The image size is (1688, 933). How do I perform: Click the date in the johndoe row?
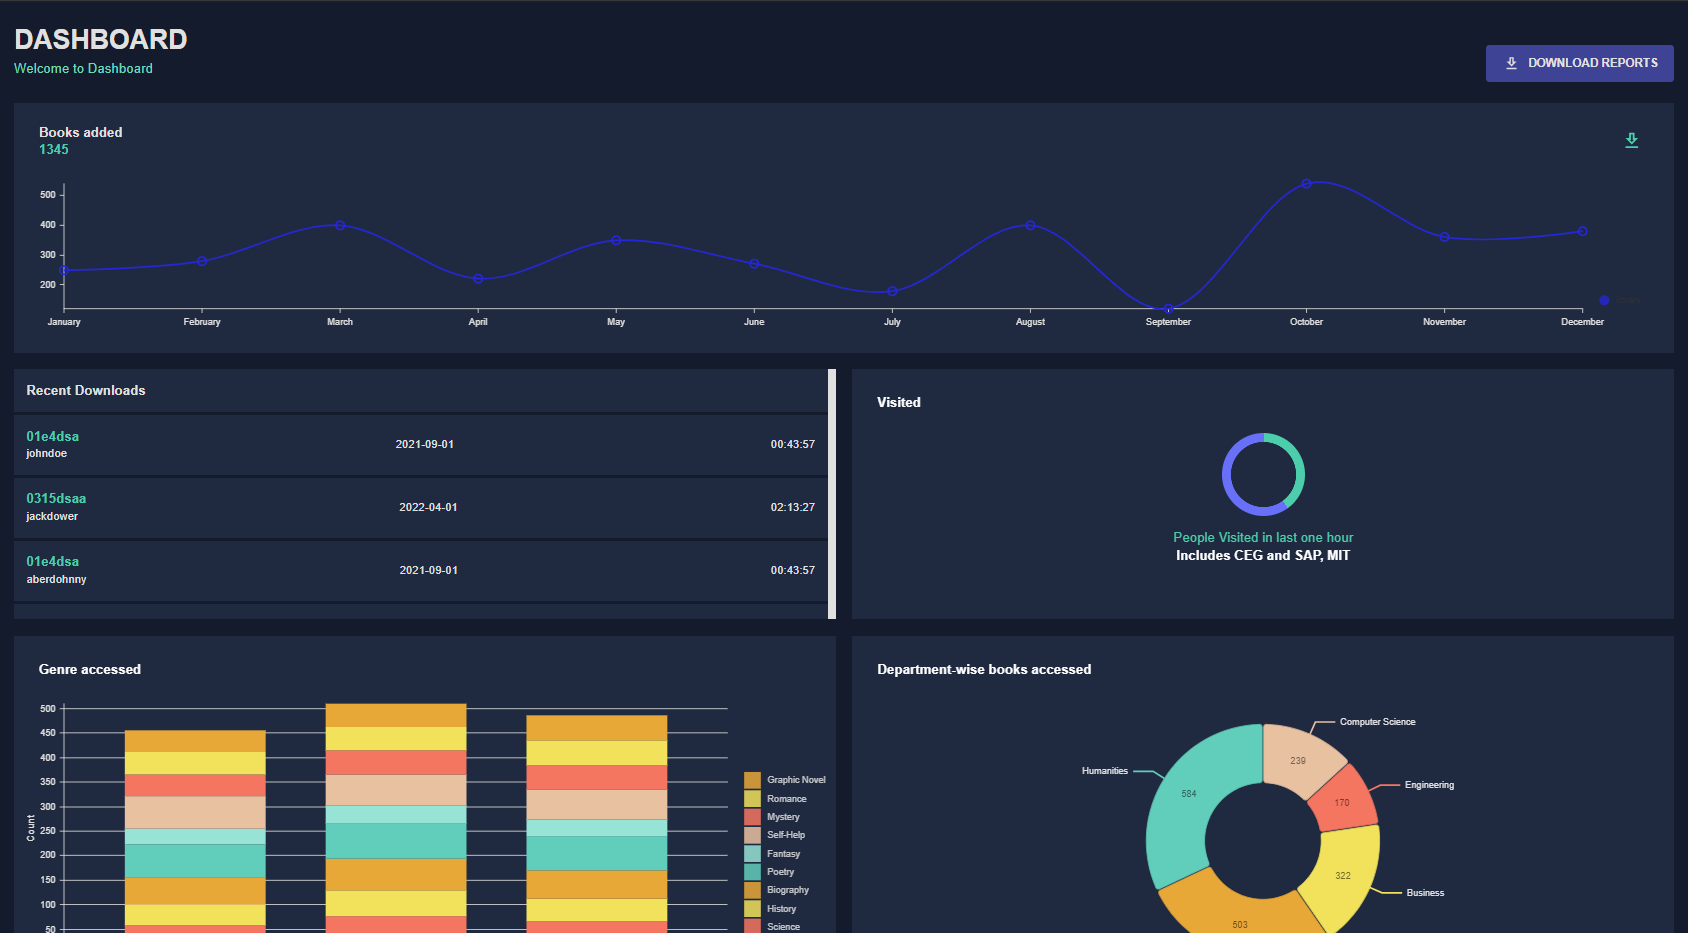(x=425, y=445)
